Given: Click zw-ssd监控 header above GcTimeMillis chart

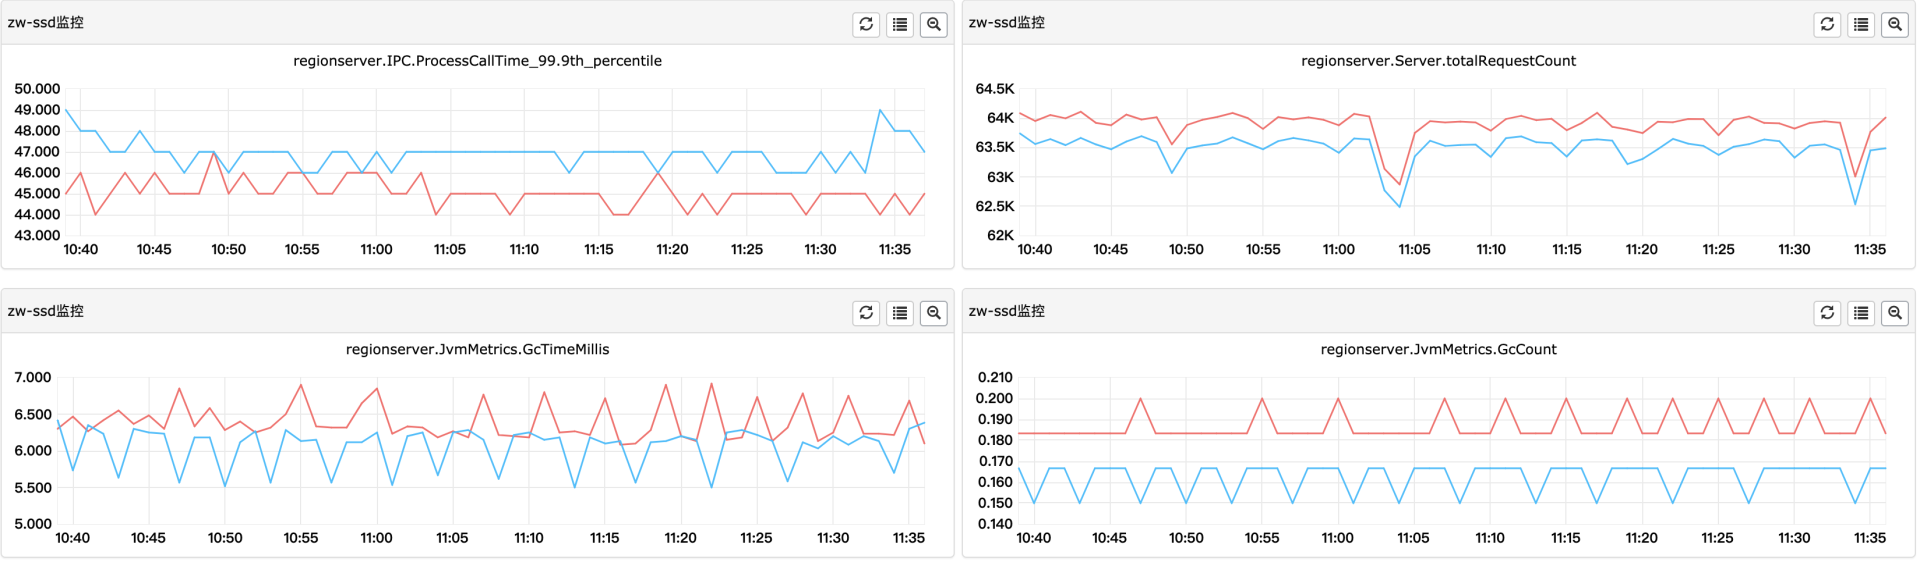Looking at the screenshot, I should pos(46,311).
